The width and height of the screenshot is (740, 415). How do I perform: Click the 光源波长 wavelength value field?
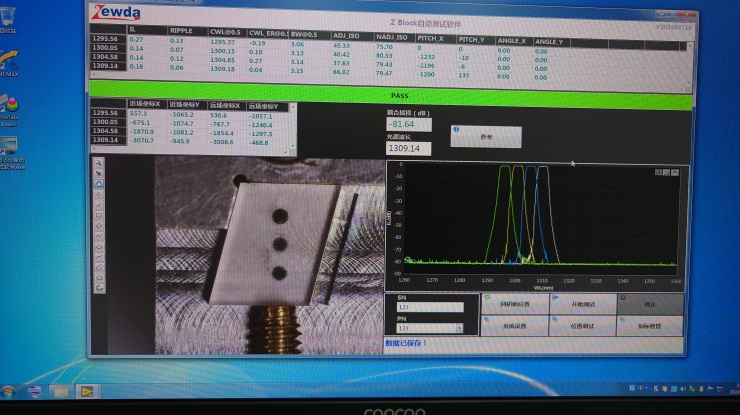[408, 148]
